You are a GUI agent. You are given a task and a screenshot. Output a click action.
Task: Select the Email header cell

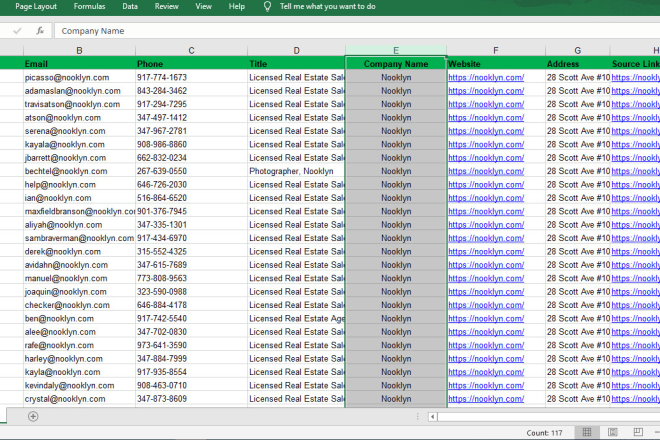coord(80,64)
